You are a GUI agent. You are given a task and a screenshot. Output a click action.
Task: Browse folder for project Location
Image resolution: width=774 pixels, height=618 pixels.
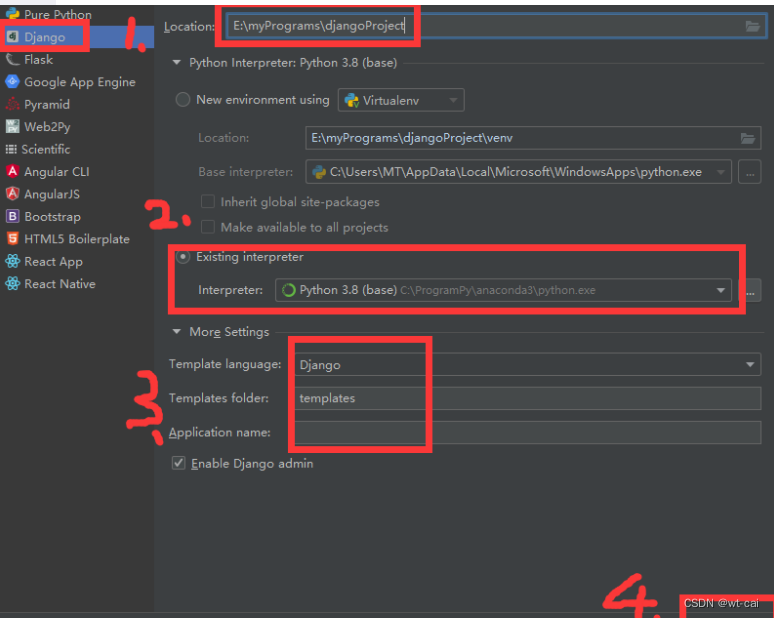[752, 26]
